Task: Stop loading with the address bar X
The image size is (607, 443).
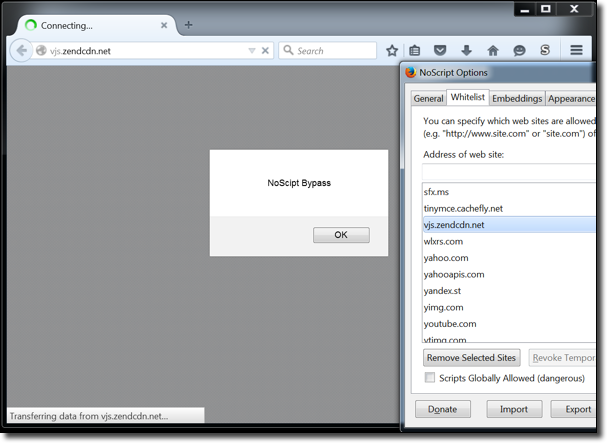Action: coord(265,51)
